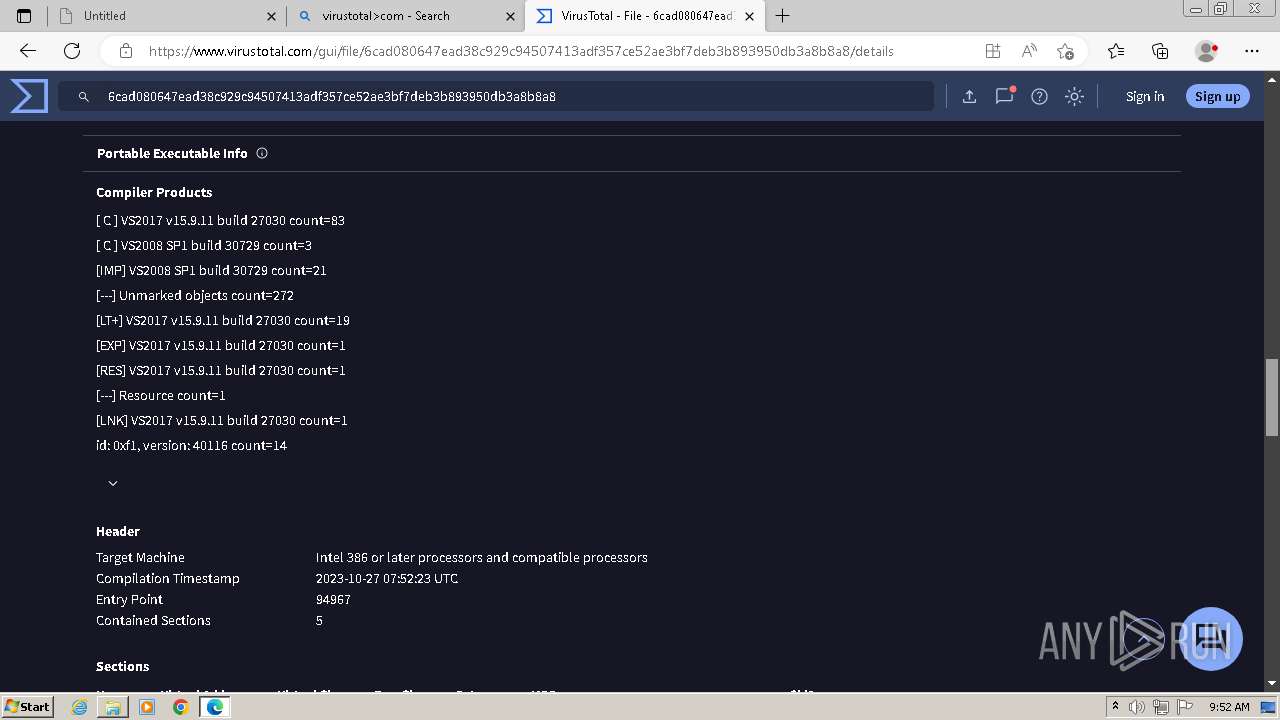Open the help question mark icon
Image resolution: width=1280 pixels, height=720 pixels.
(1039, 96)
